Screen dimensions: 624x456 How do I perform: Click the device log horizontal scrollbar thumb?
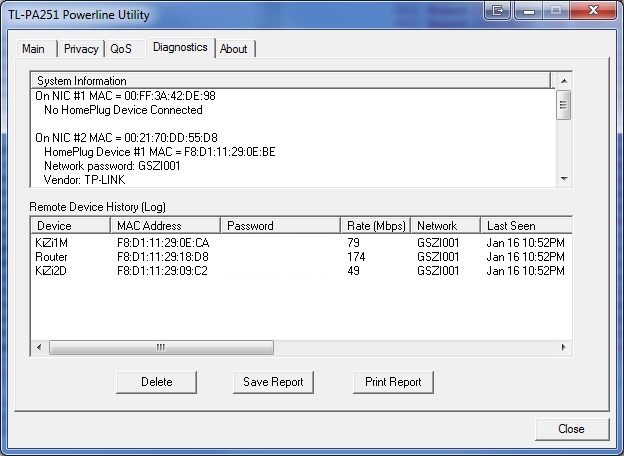point(160,347)
